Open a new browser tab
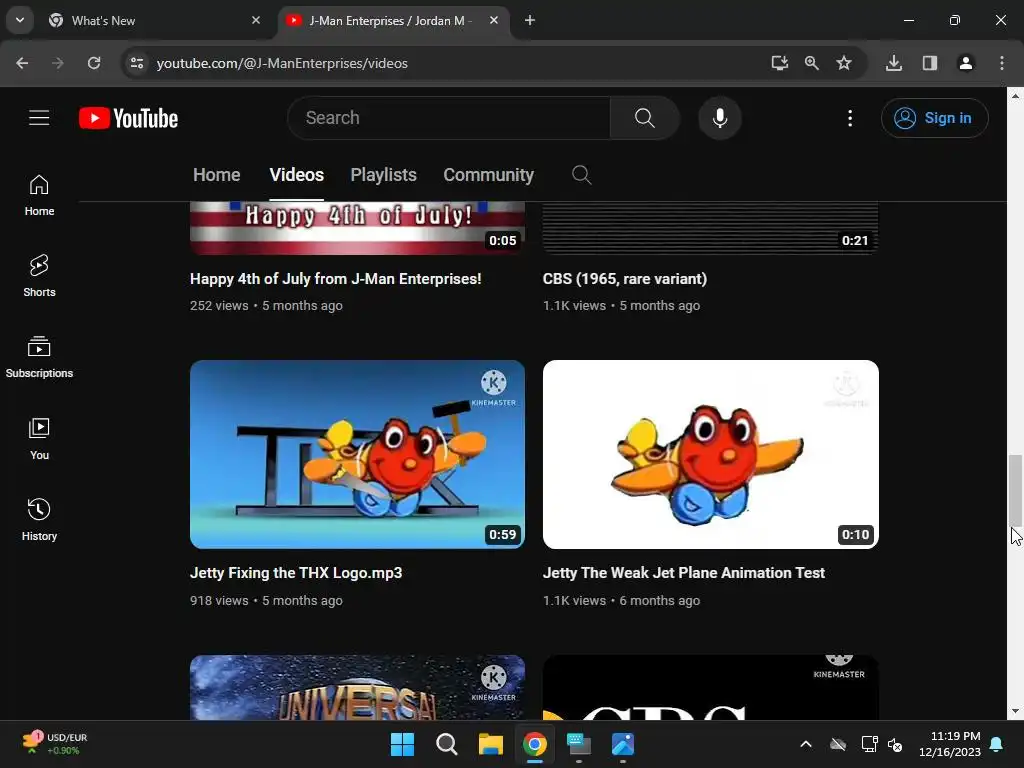Image resolution: width=1024 pixels, height=768 pixels. (x=530, y=20)
